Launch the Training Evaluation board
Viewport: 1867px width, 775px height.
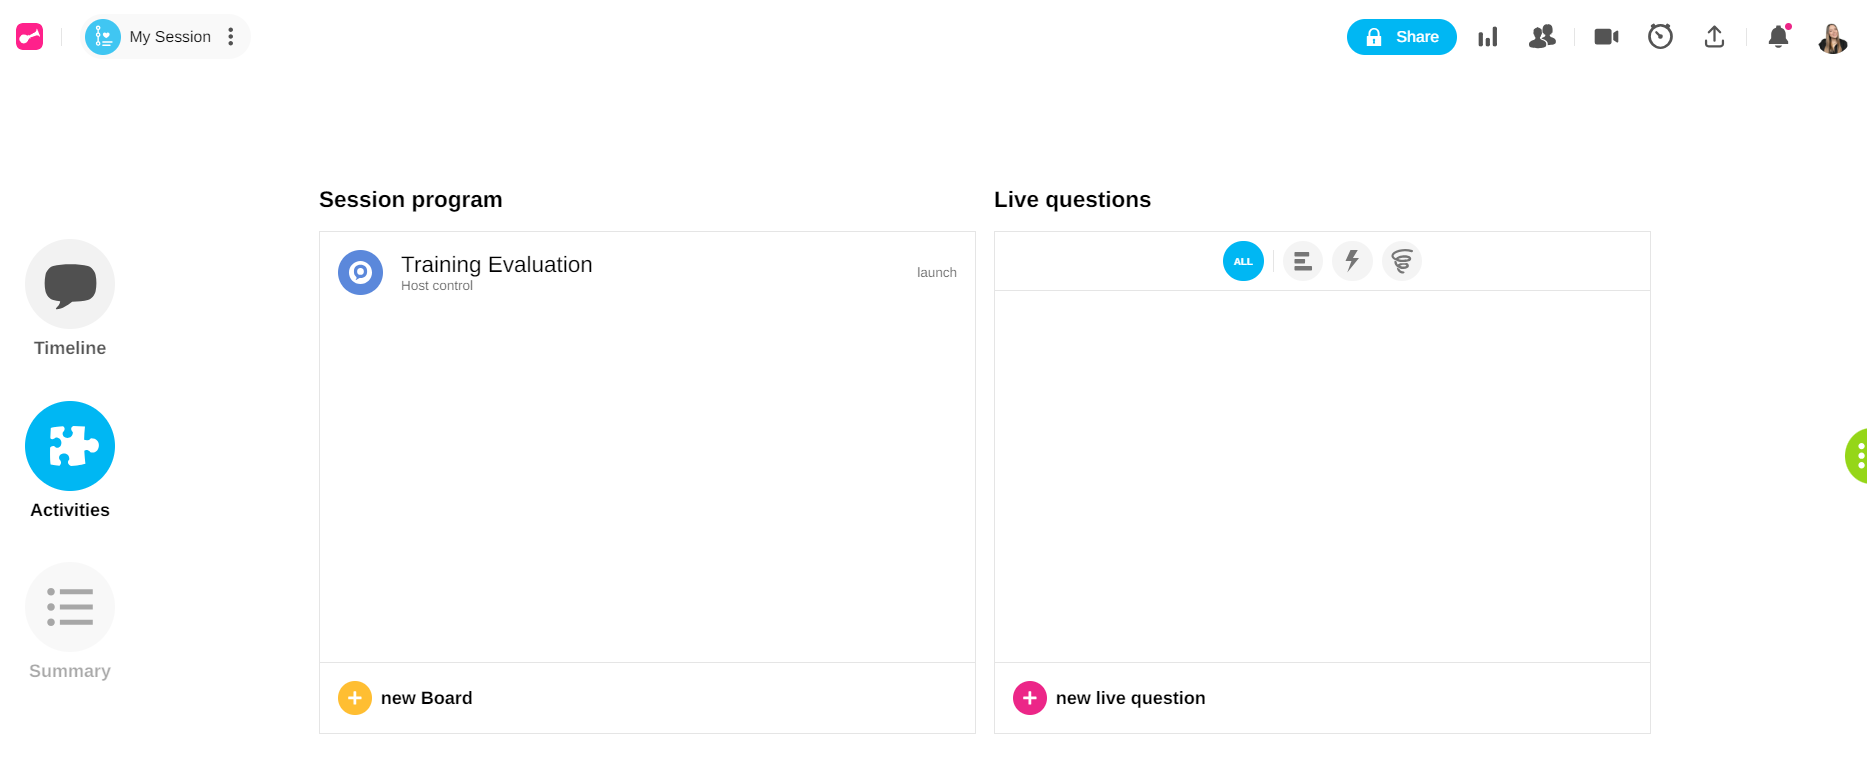936,272
